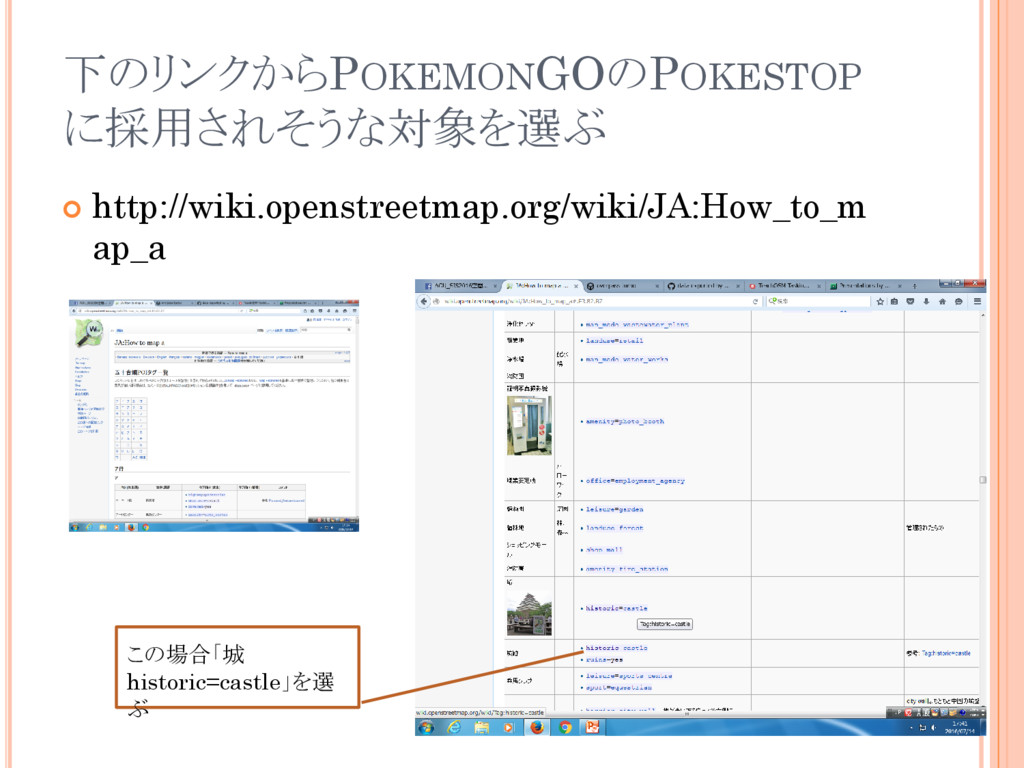This screenshot has width=1024, height=768.
Task: Click the Firefox back arrow button
Action: click(x=424, y=301)
